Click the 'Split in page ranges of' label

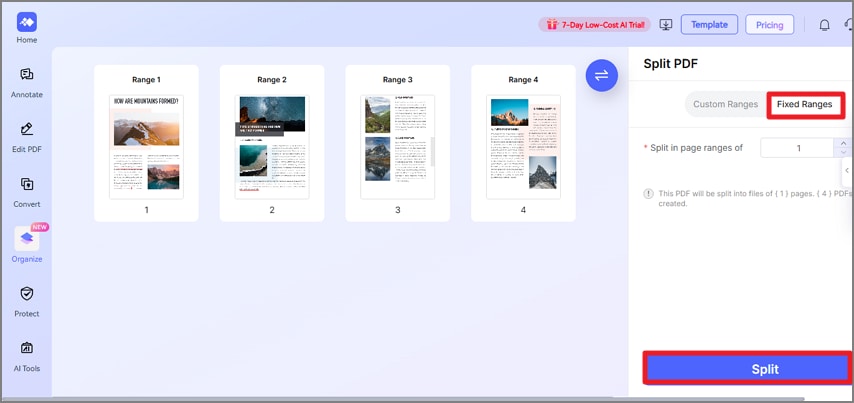click(697, 148)
